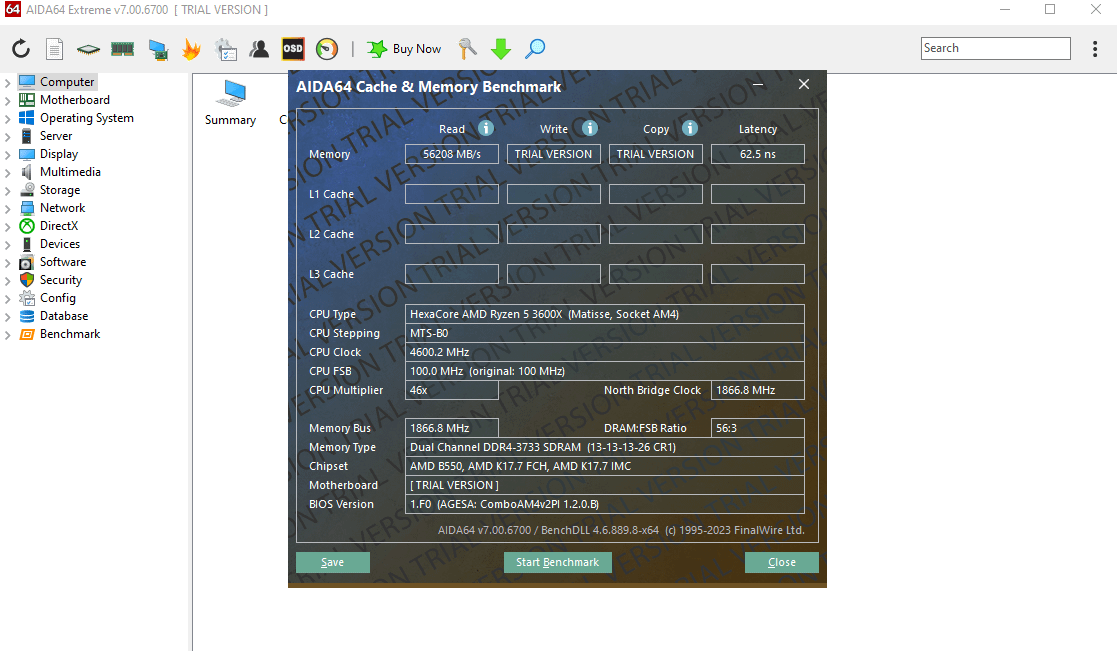This screenshot has height=651, width=1117.
Task: Expand the Display tree node arrow
Action: point(8,155)
